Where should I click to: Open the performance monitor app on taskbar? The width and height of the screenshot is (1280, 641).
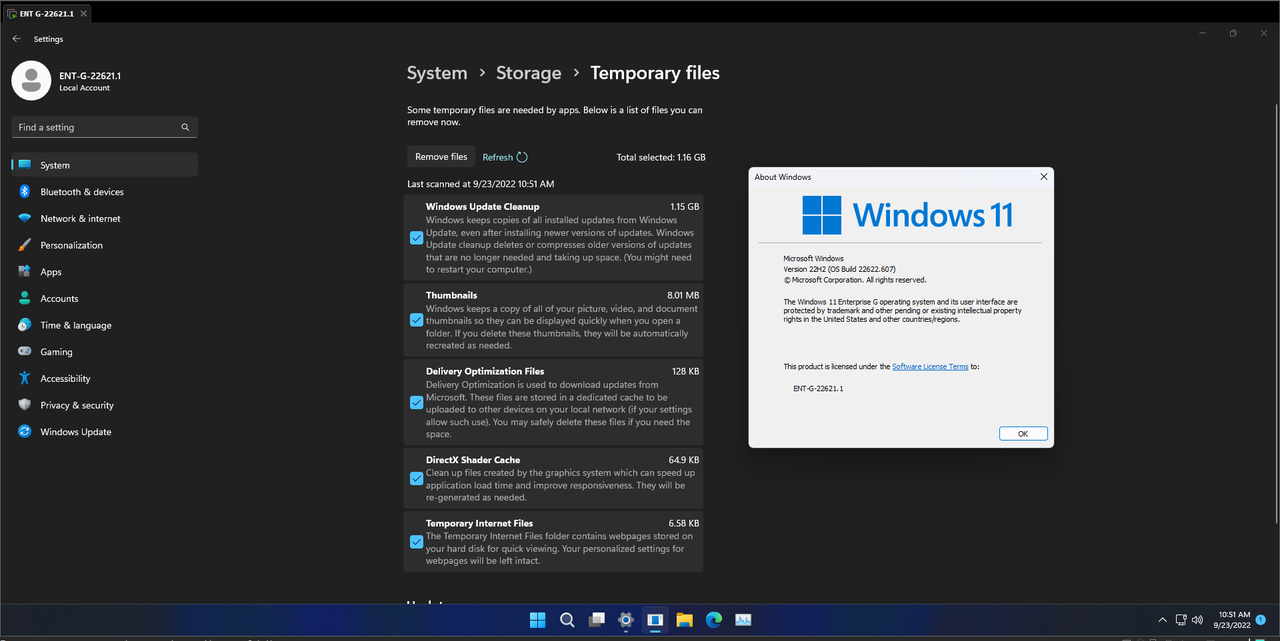(x=743, y=620)
